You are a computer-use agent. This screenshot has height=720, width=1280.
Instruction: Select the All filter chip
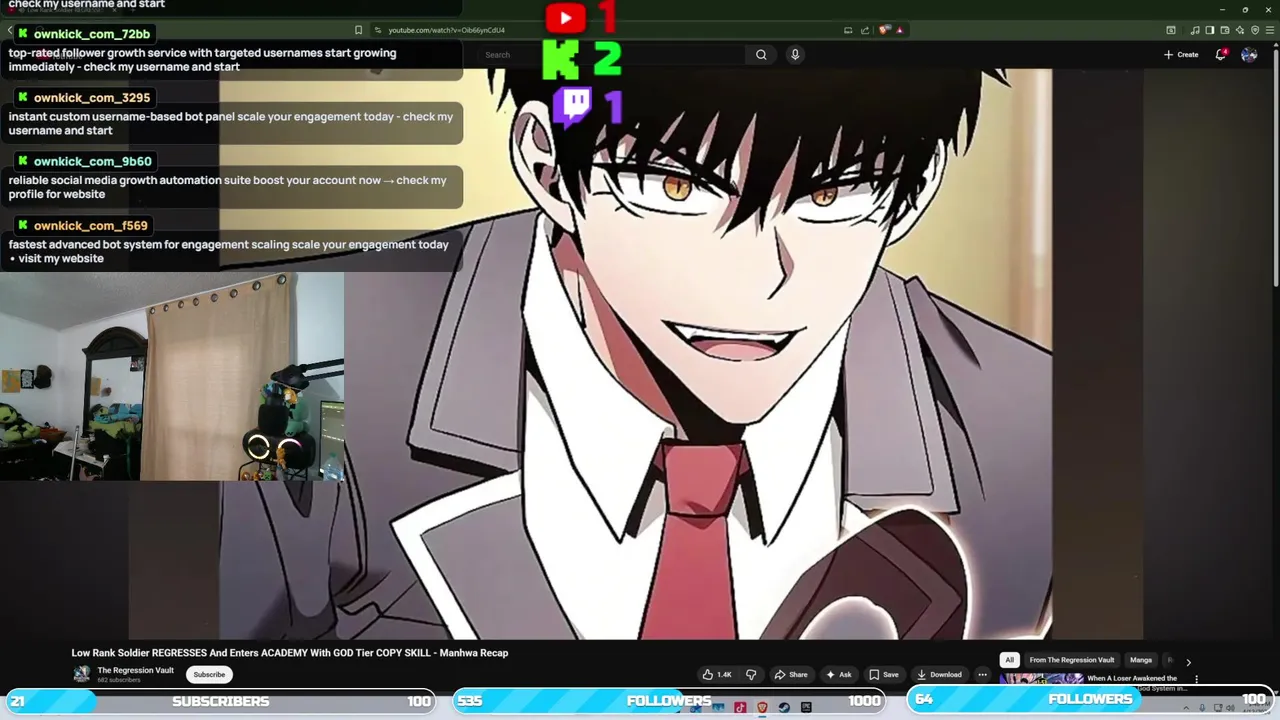tap(1009, 660)
